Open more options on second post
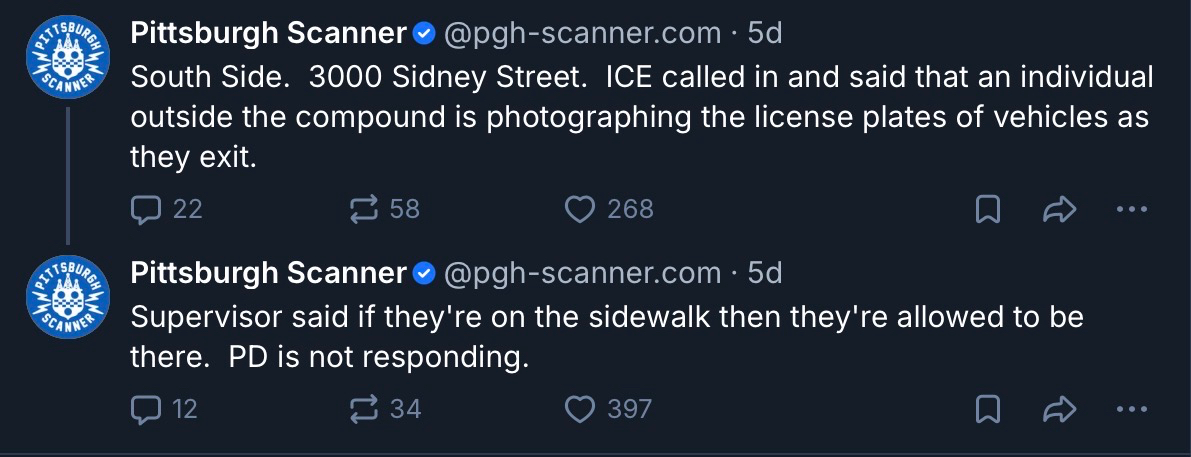 [x=1131, y=409]
